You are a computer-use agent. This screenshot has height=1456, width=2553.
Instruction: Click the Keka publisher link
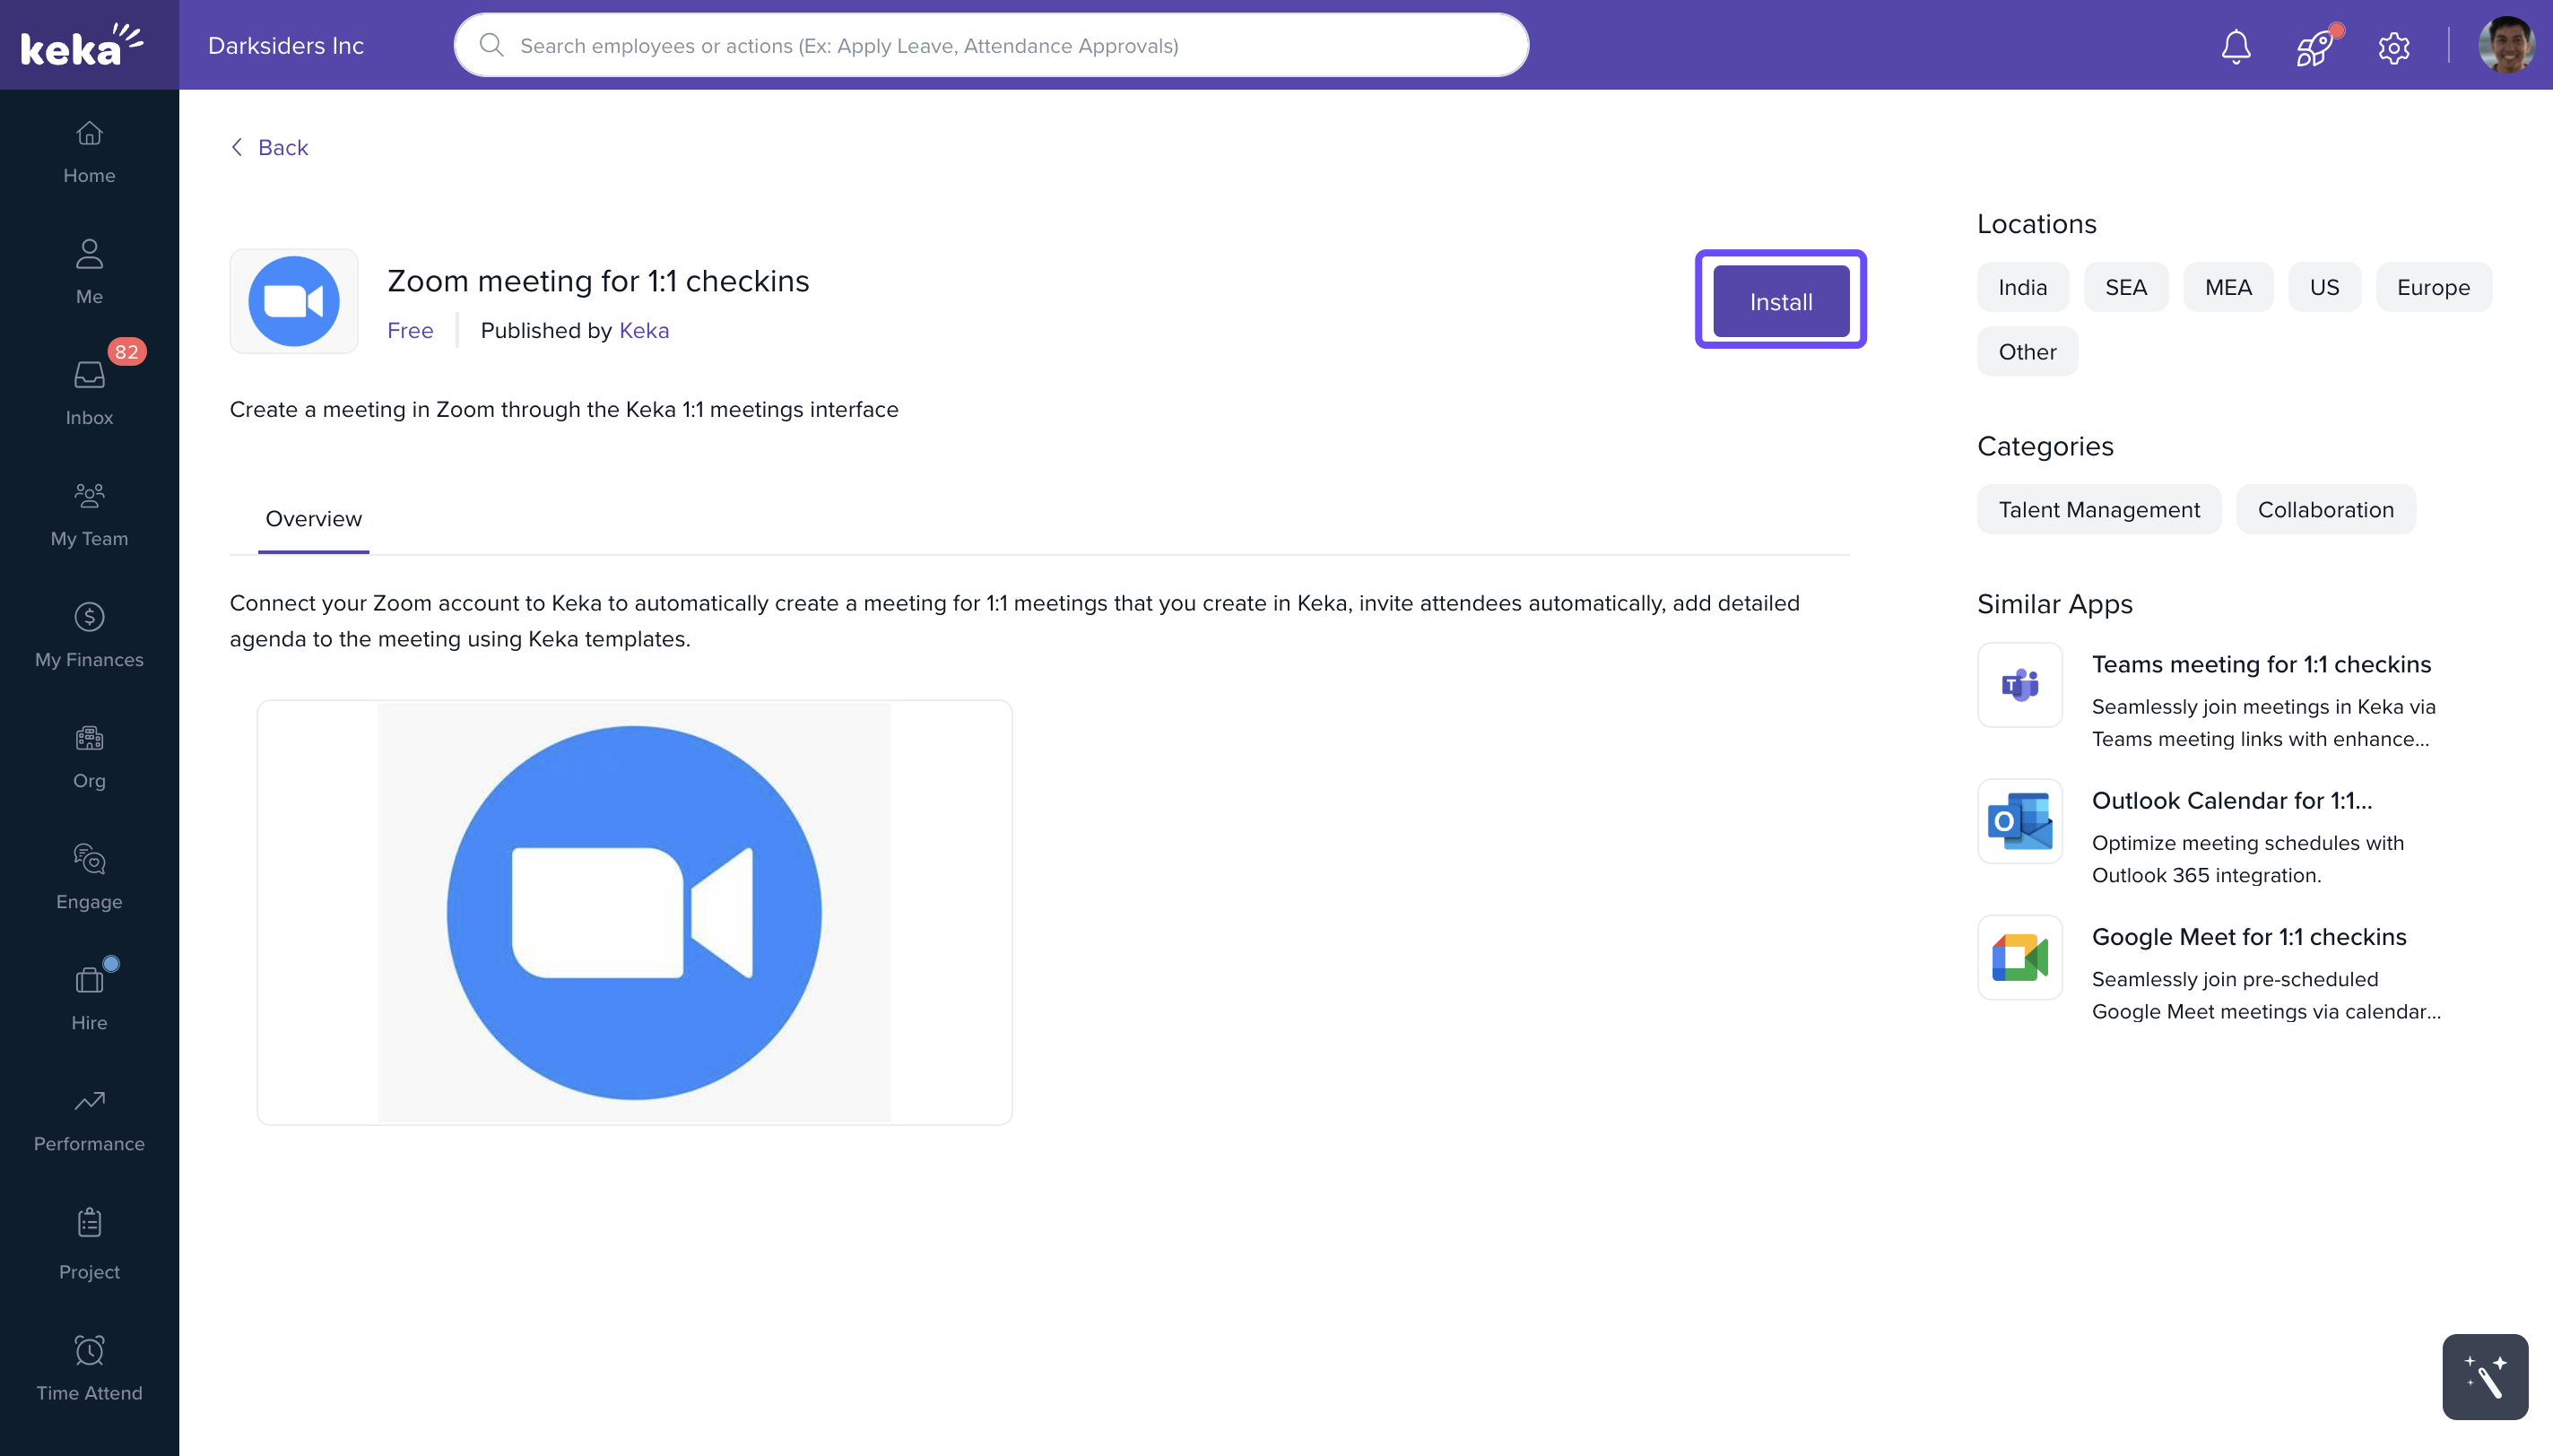pos(644,330)
